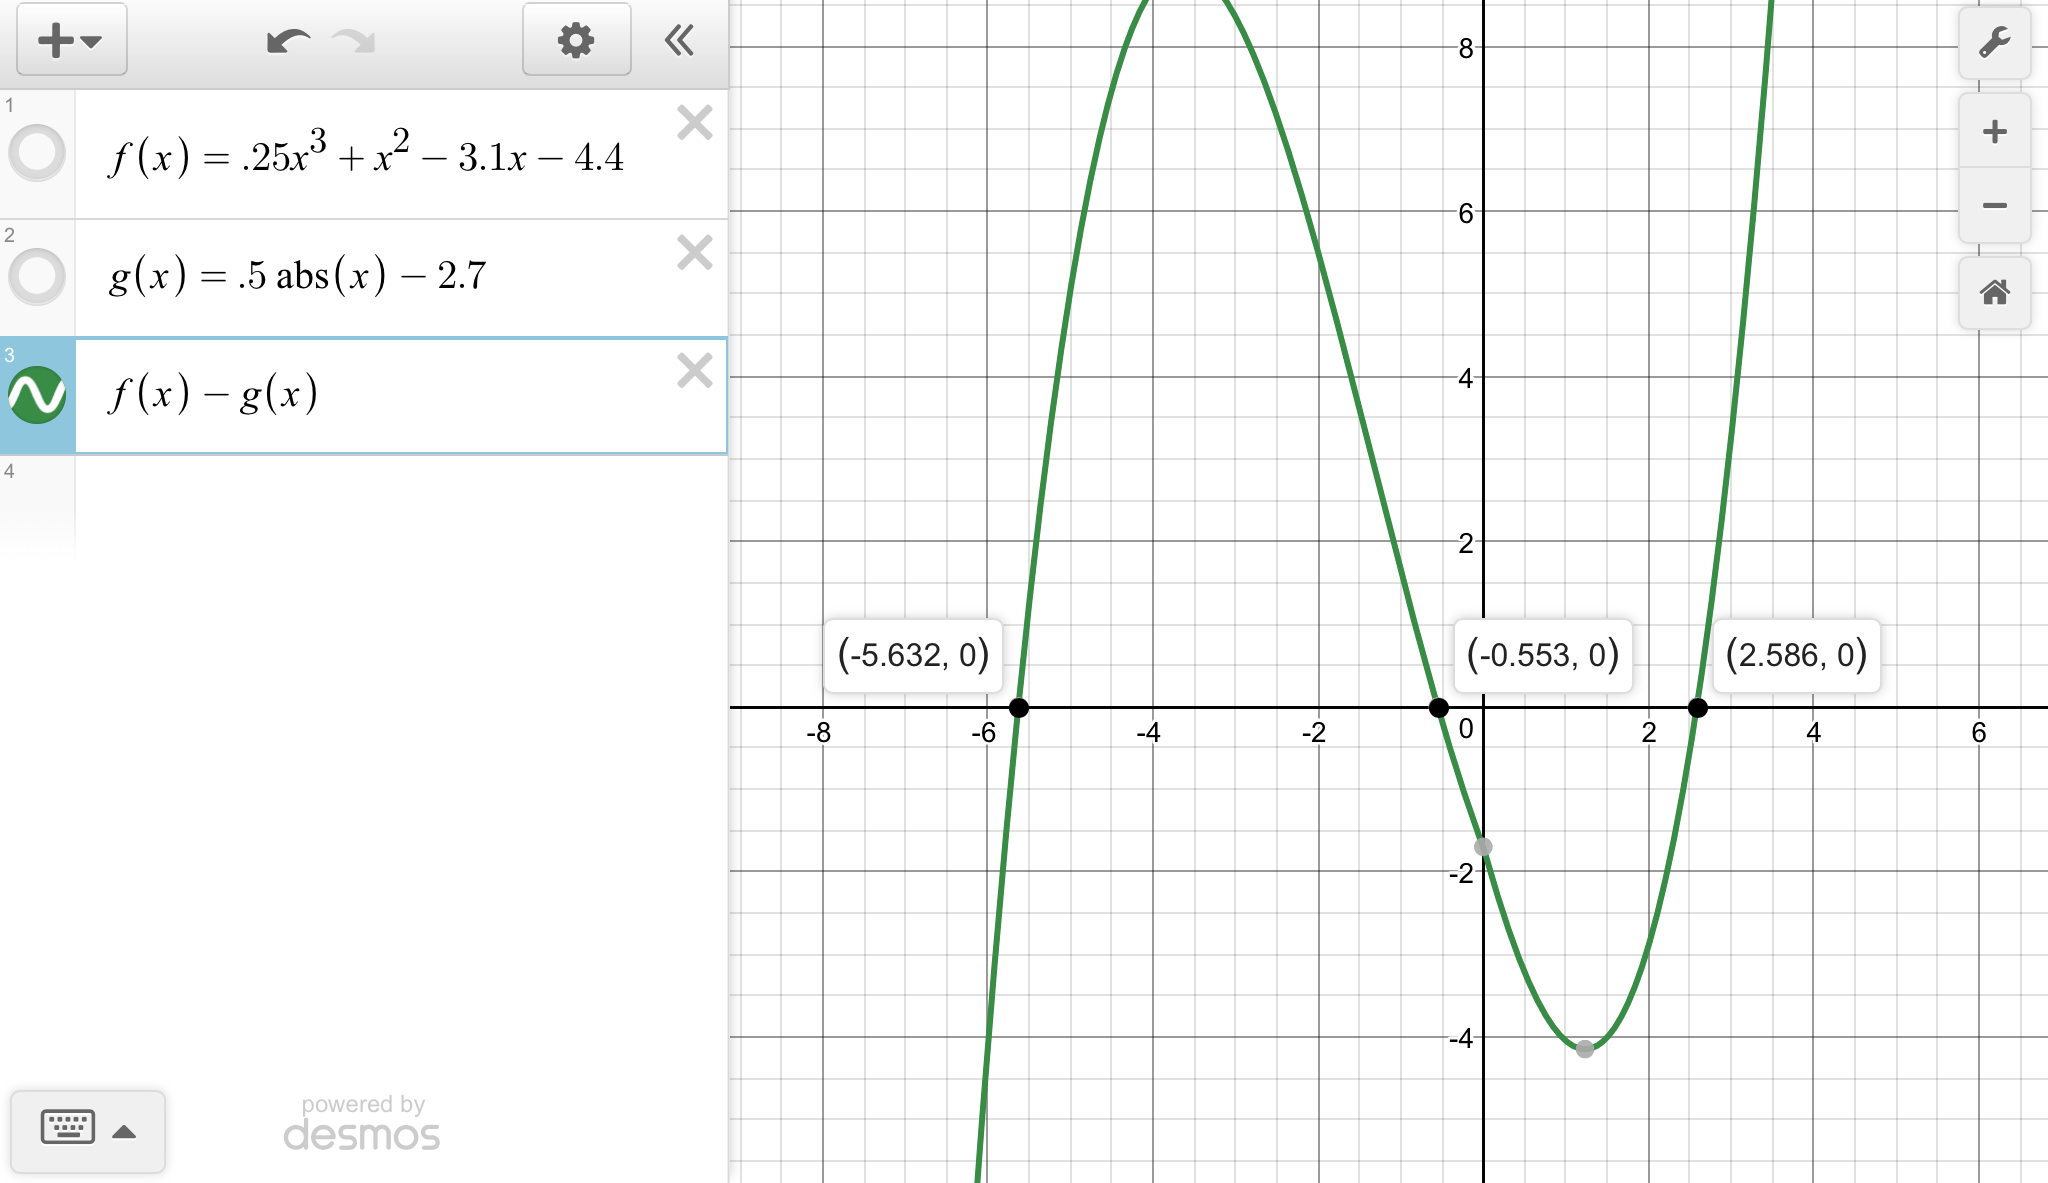Open the powered by Desmos link
The width and height of the screenshot is (2048, 1183).
point(362,1124)
